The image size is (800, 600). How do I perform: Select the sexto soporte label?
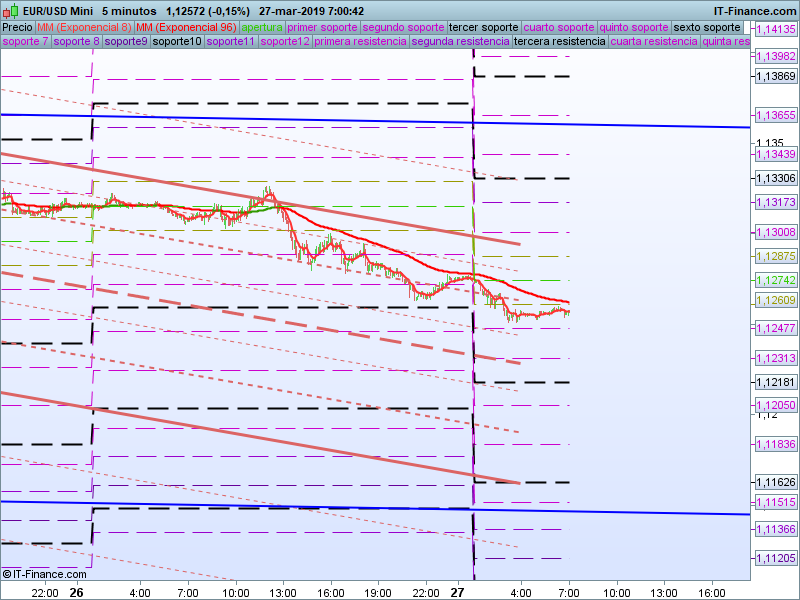pos(707,27)
